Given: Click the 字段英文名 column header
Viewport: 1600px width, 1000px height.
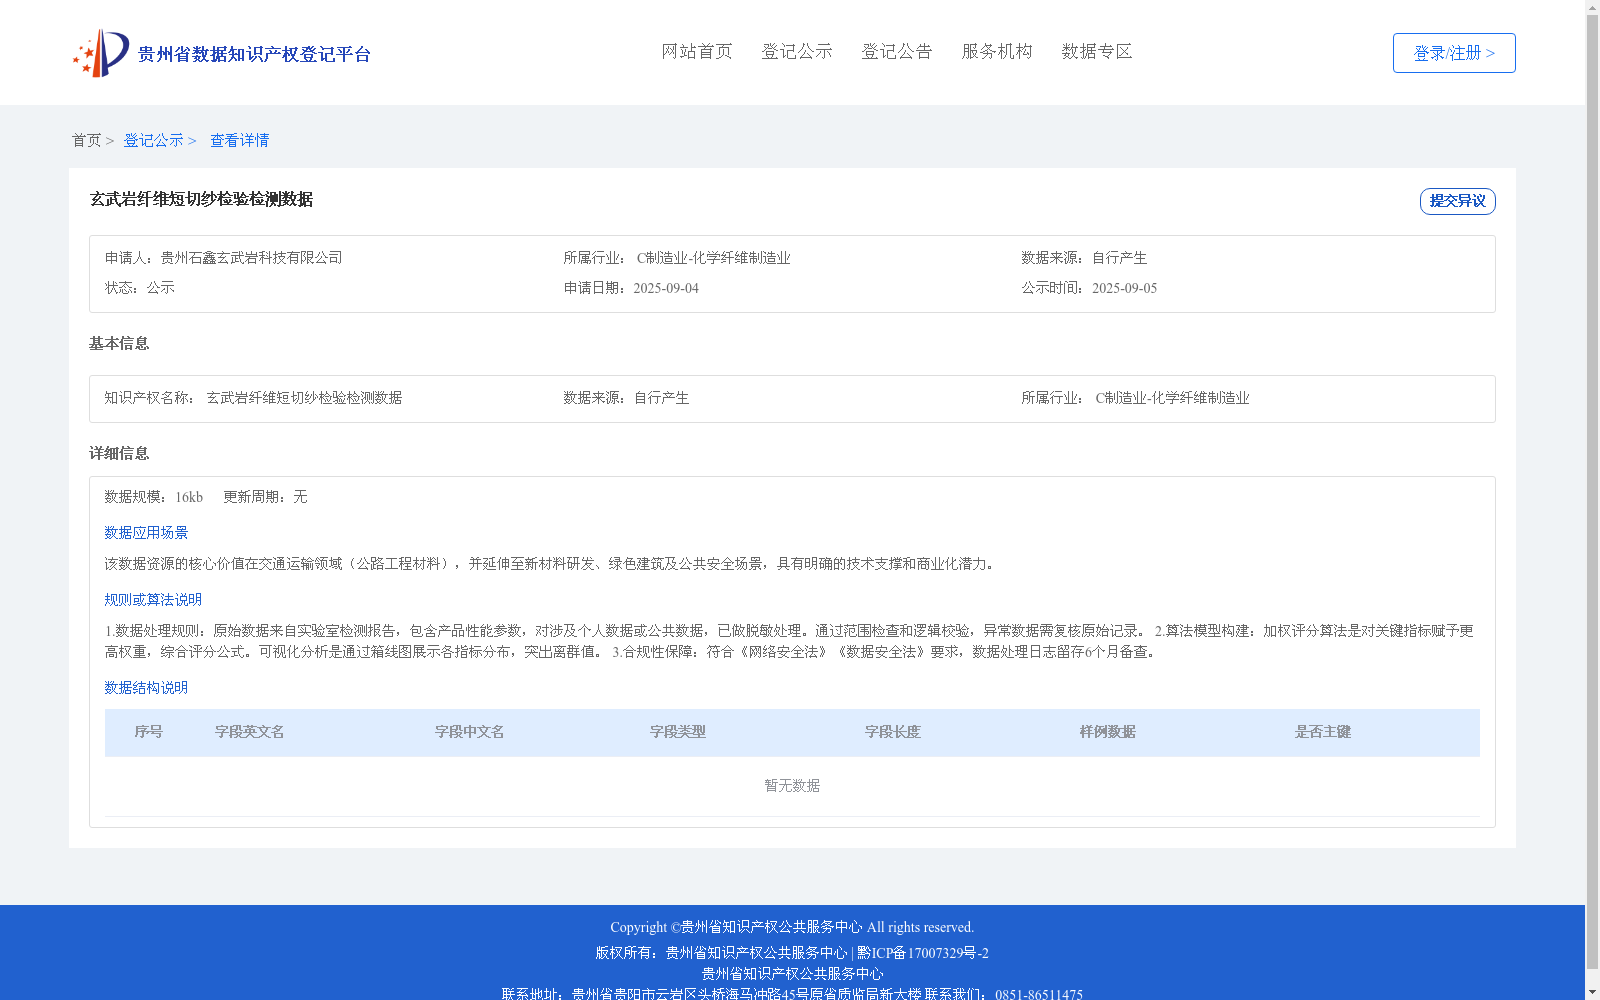Looking at the screenshot, I should coord(249,732).
